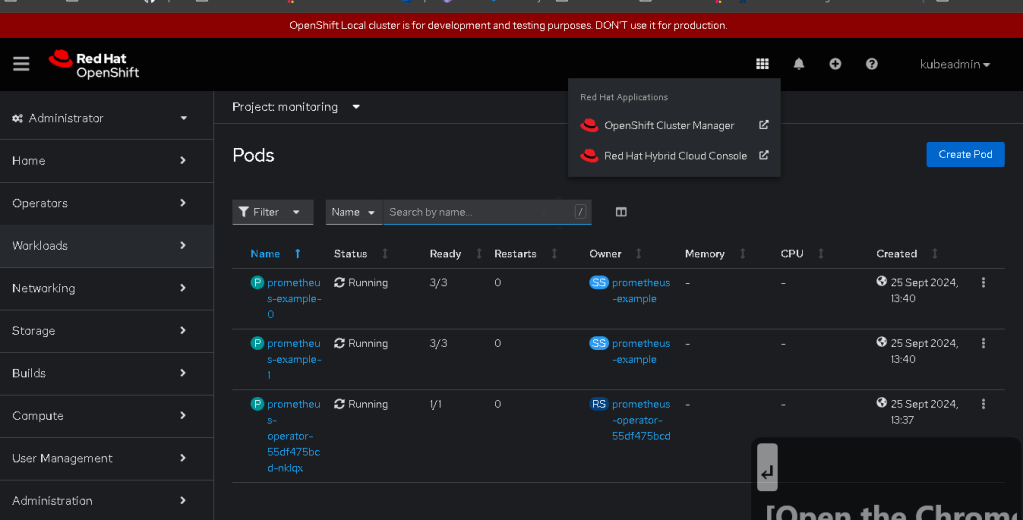
Task: Click the slash shortcut icon in search
Action: pos(580,211)
